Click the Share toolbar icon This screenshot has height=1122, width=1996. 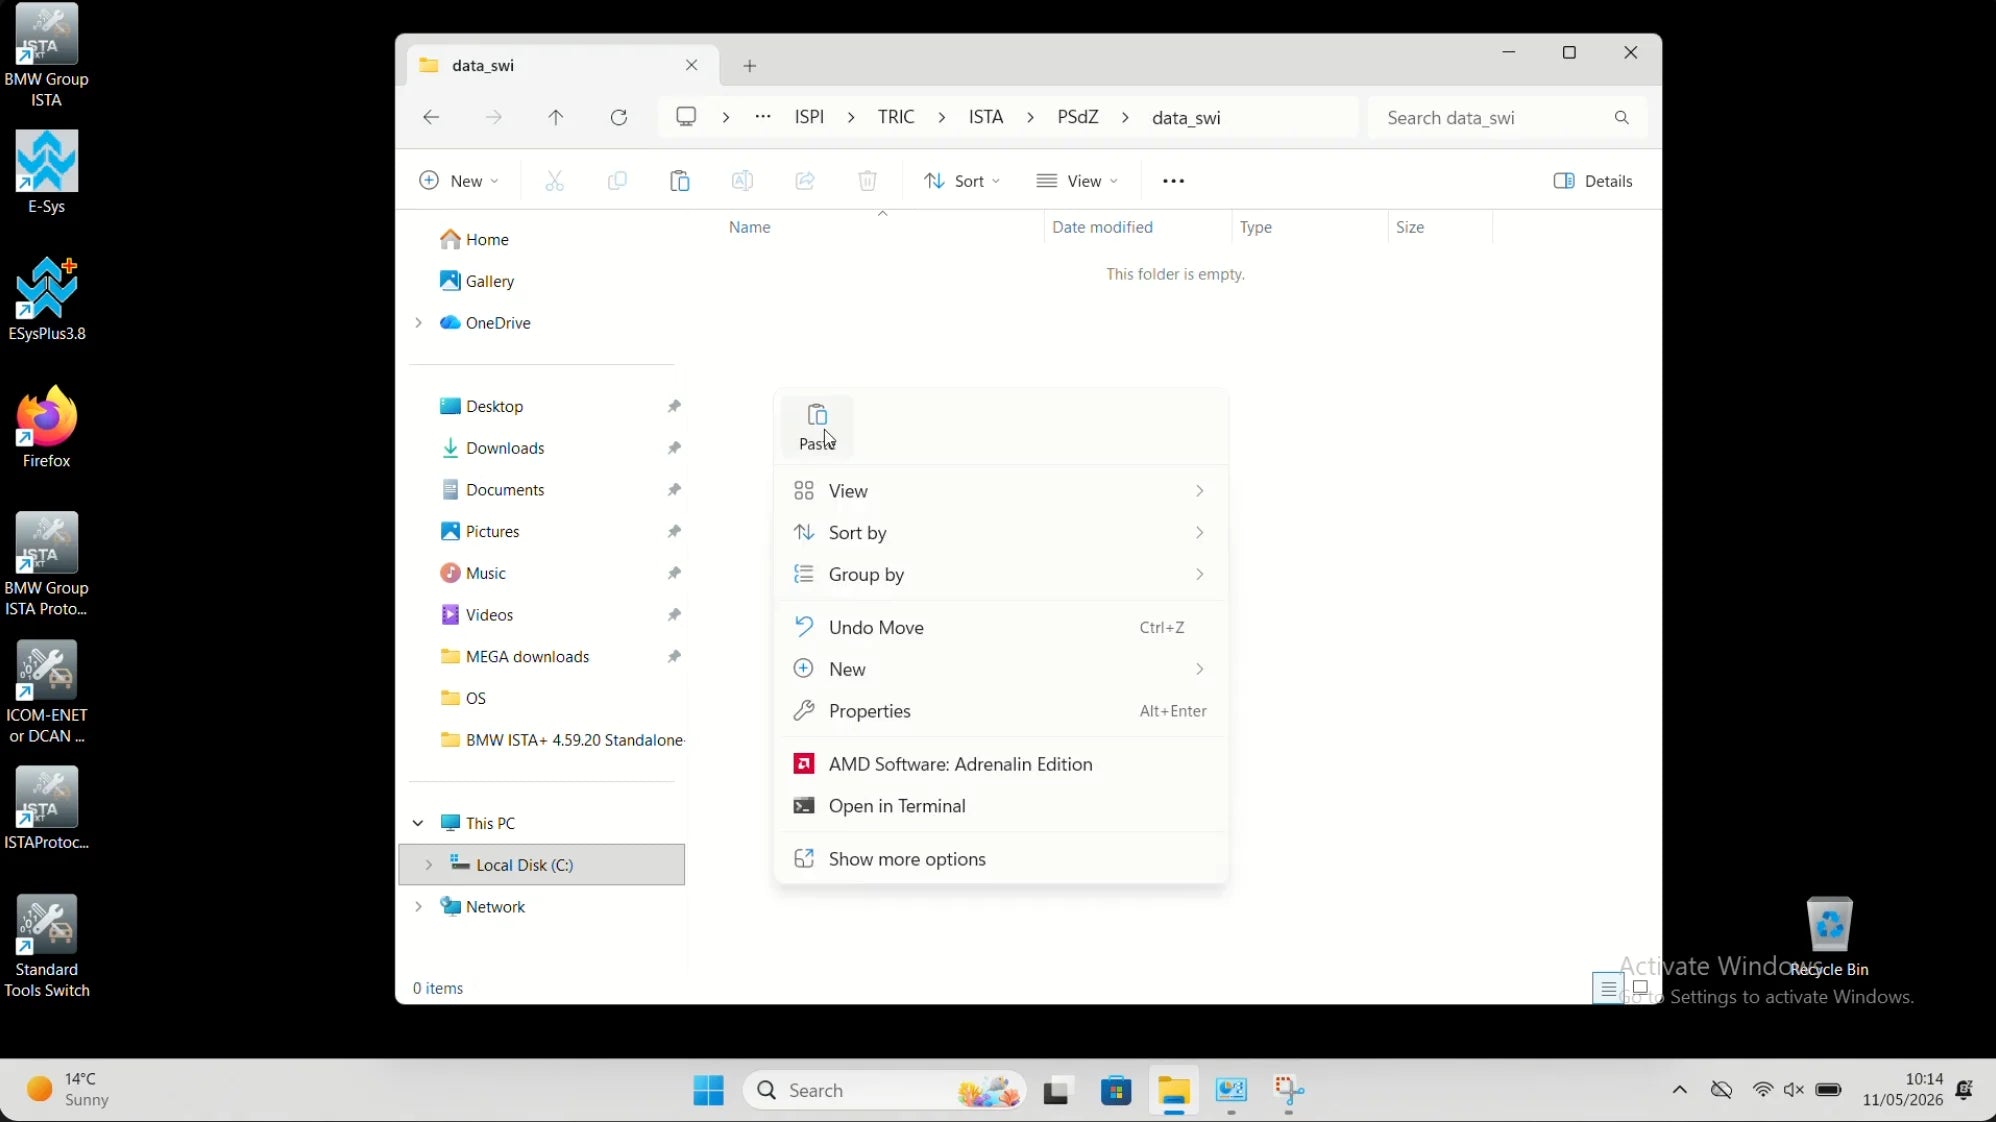[x=805, y=181]
